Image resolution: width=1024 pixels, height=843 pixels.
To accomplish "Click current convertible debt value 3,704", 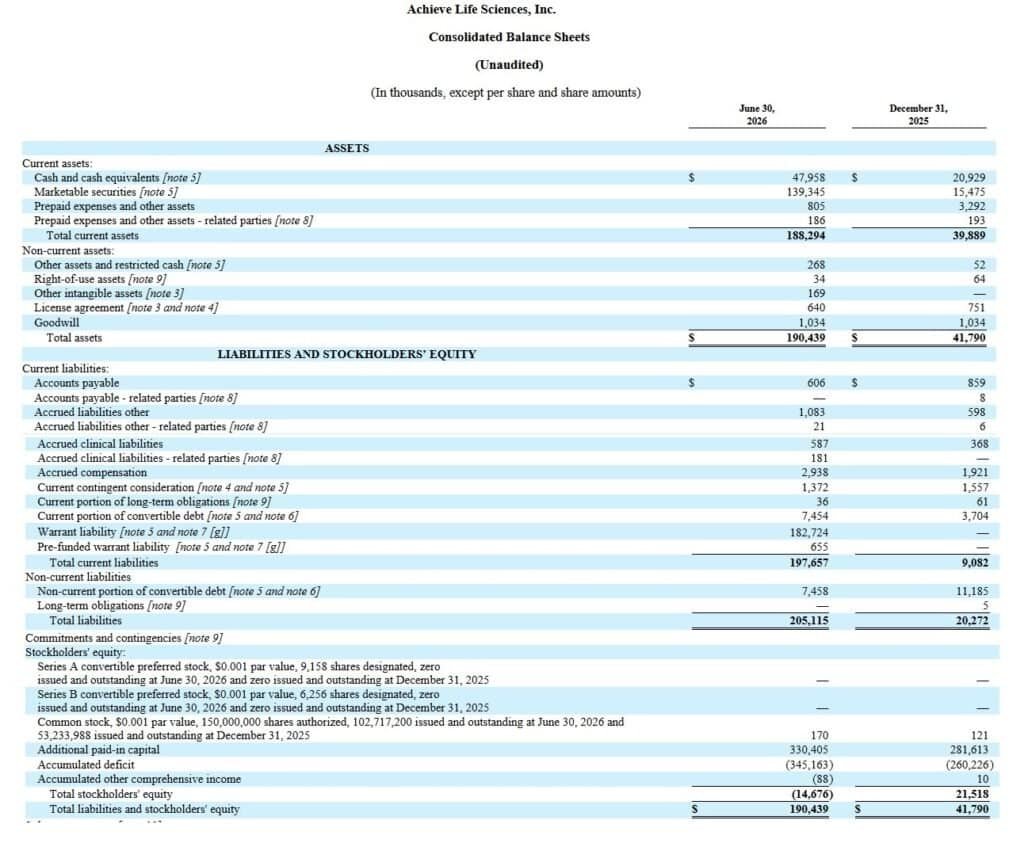I will pos(975,517).
